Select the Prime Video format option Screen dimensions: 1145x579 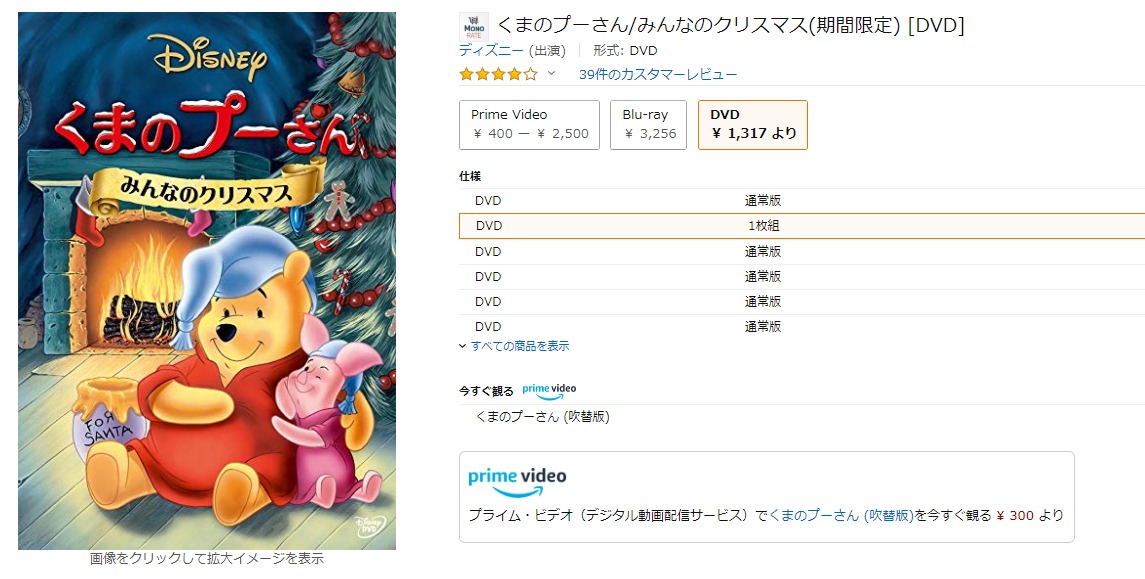(x=529, y=124)
